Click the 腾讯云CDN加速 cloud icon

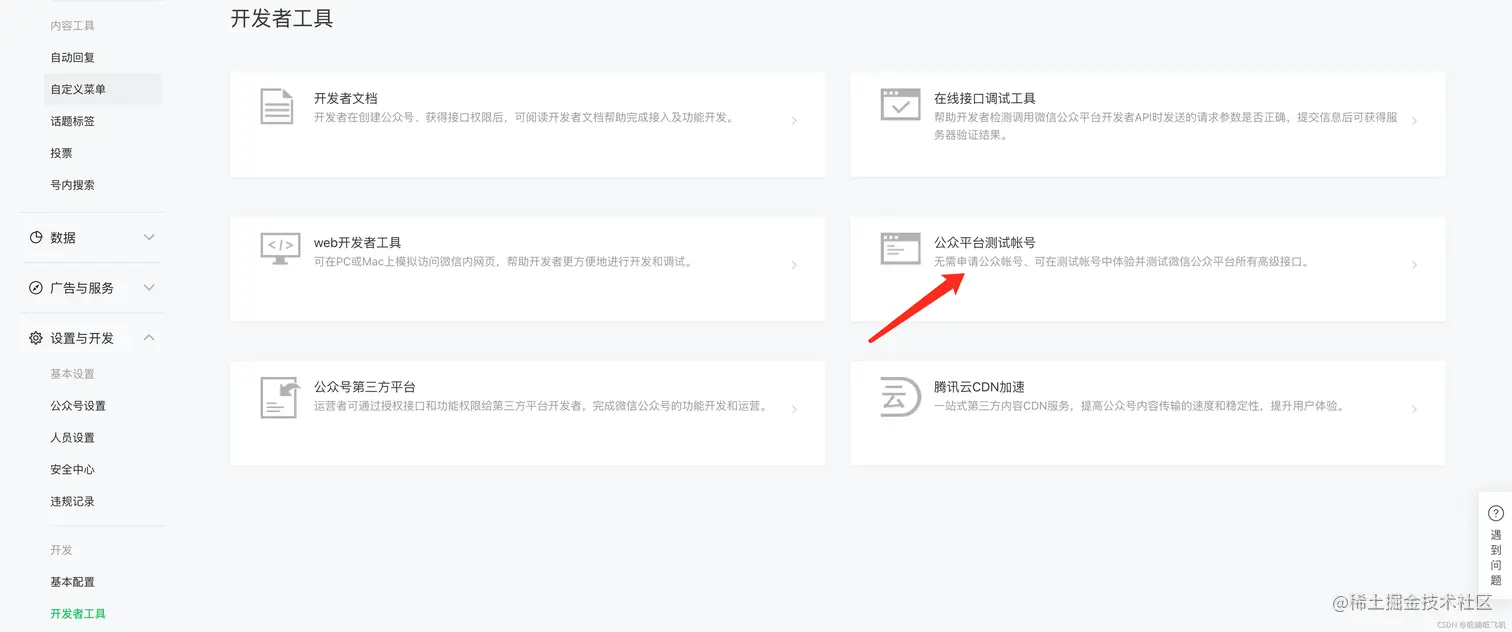click(900, 396)
